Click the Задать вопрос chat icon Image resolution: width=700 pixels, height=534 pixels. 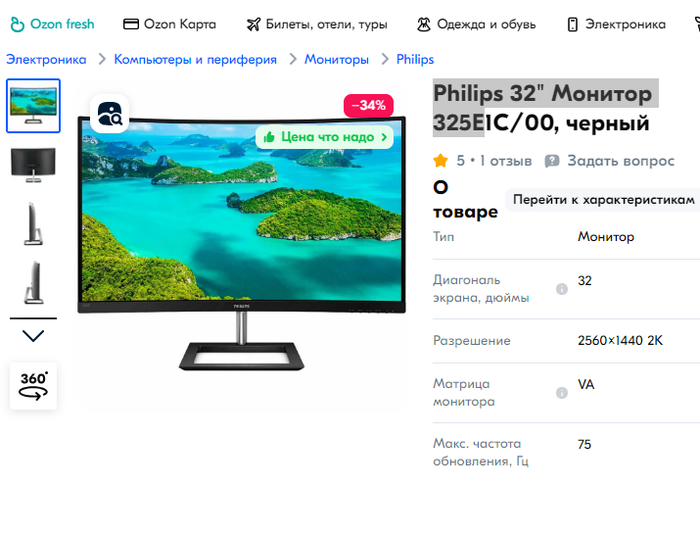coord(552,161)
